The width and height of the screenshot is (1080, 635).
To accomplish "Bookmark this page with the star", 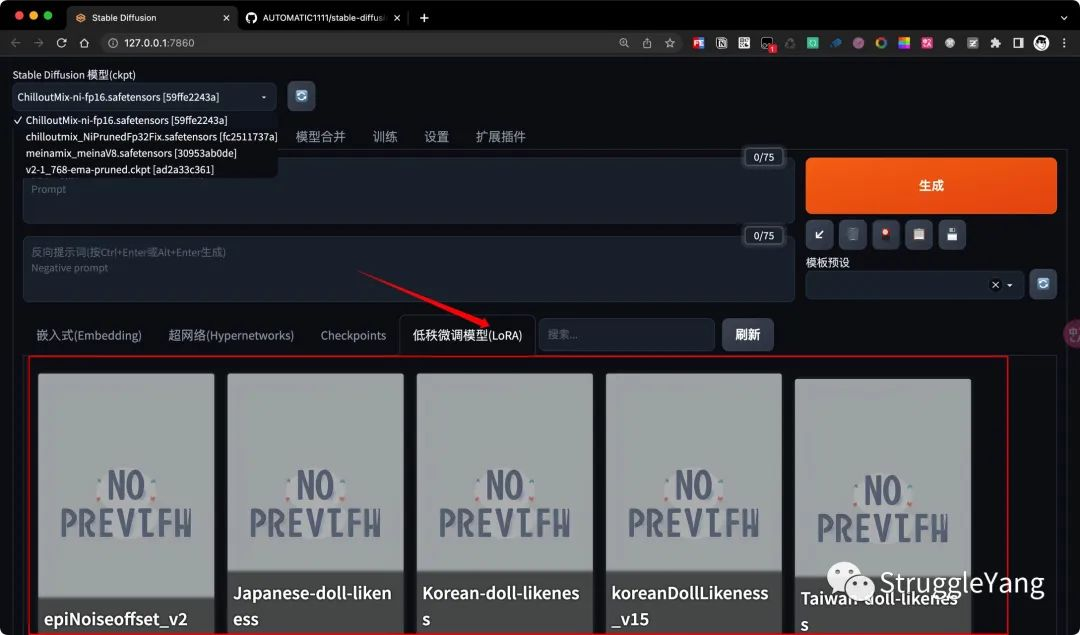I will coord(669,43).
